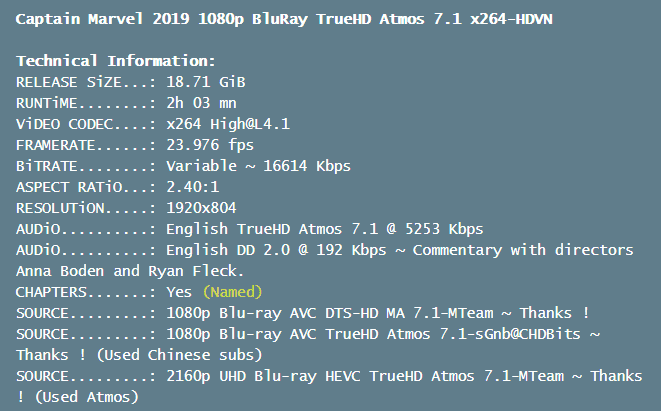This screenshot has width=661, height=411.
Task: Click the FRAMERATE 23.976 fps value
Action: tap(210, 145)
